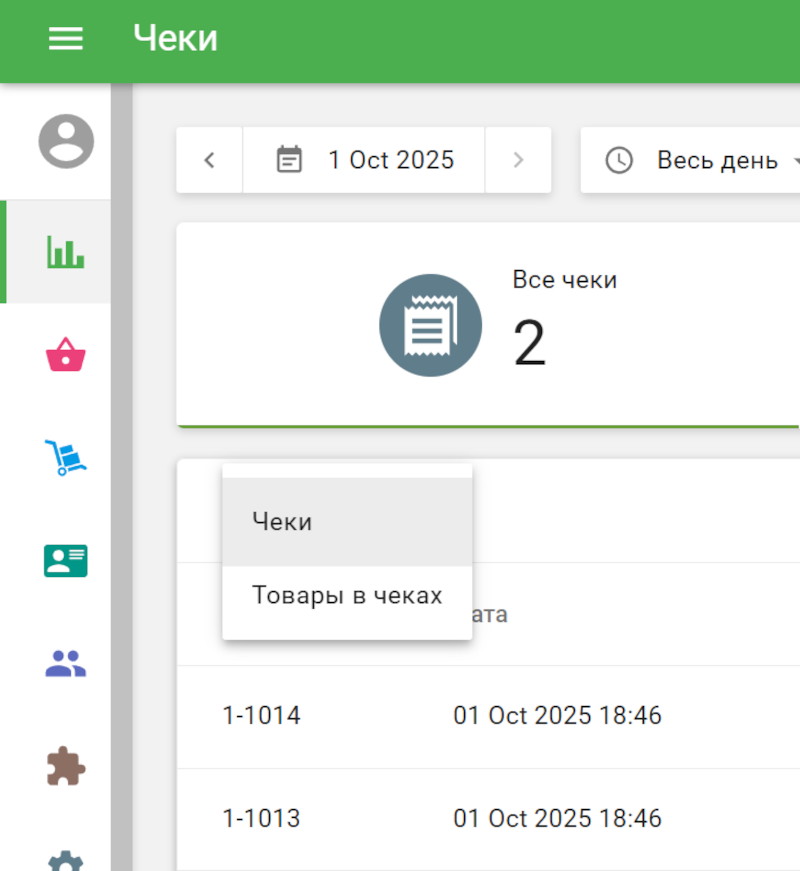Open the reports bar chart section
The image size is (800, 871).
(x=66, y=252)
